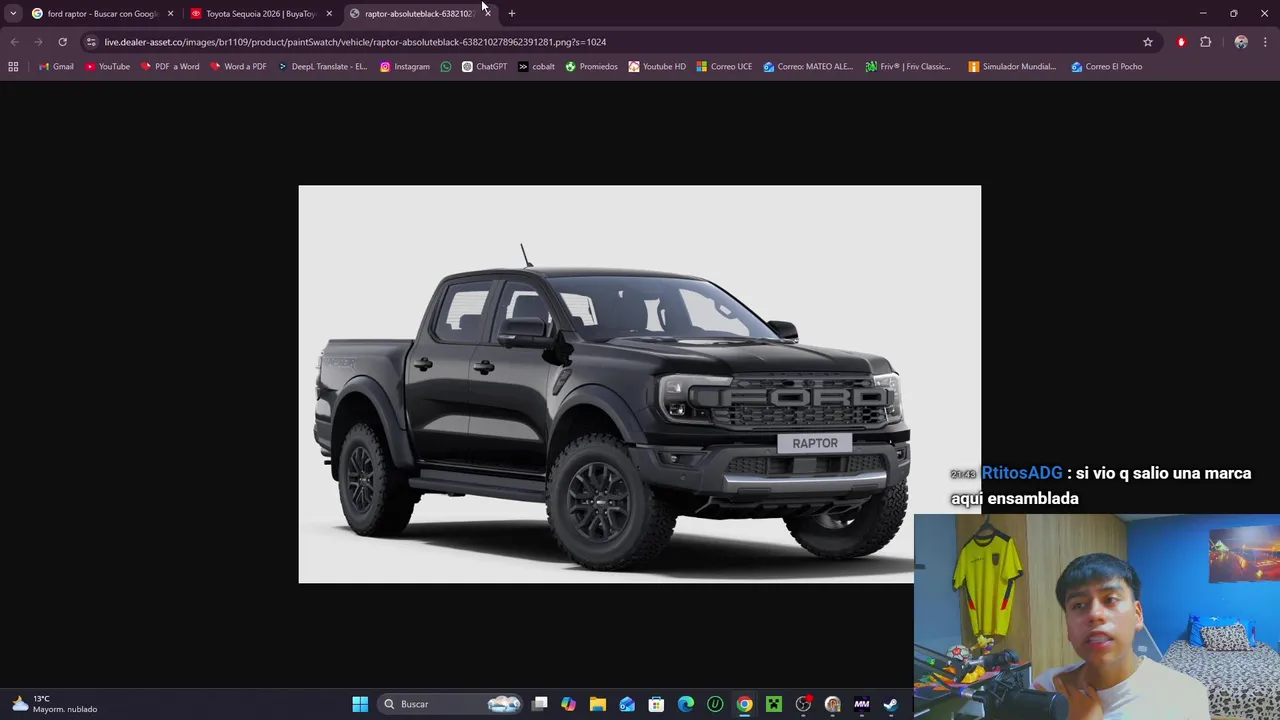
Task: Open Steam from the taskbar
Action: point(891,704)
